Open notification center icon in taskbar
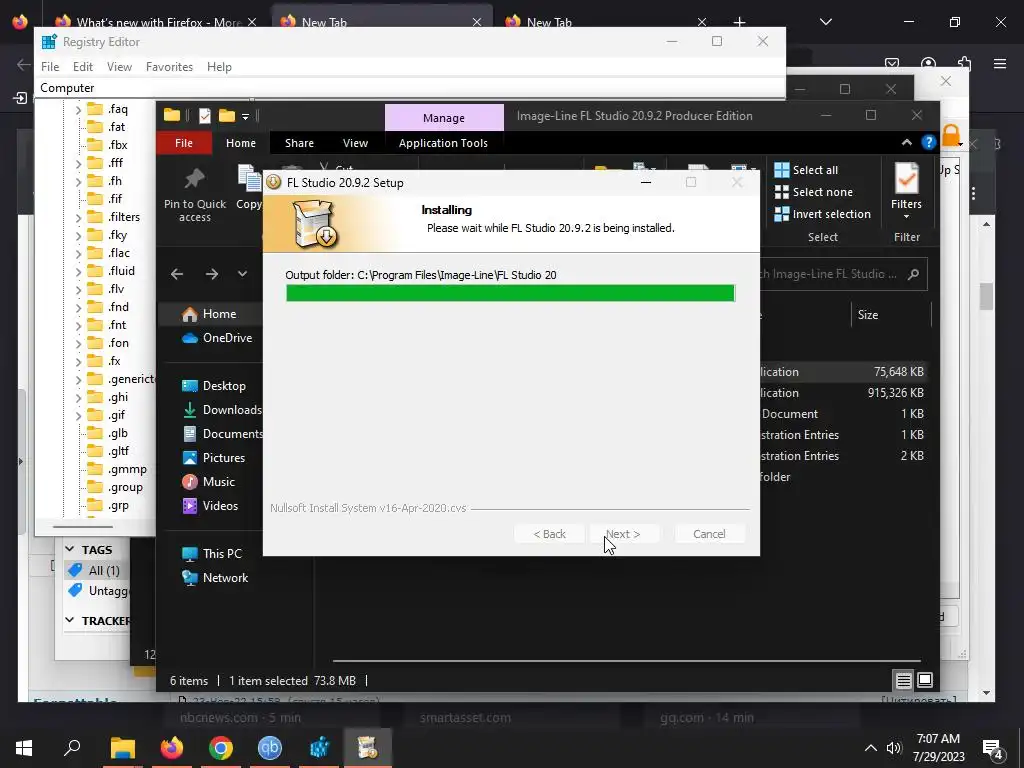Screen dimensions: 1024x768 pos(993,749)
